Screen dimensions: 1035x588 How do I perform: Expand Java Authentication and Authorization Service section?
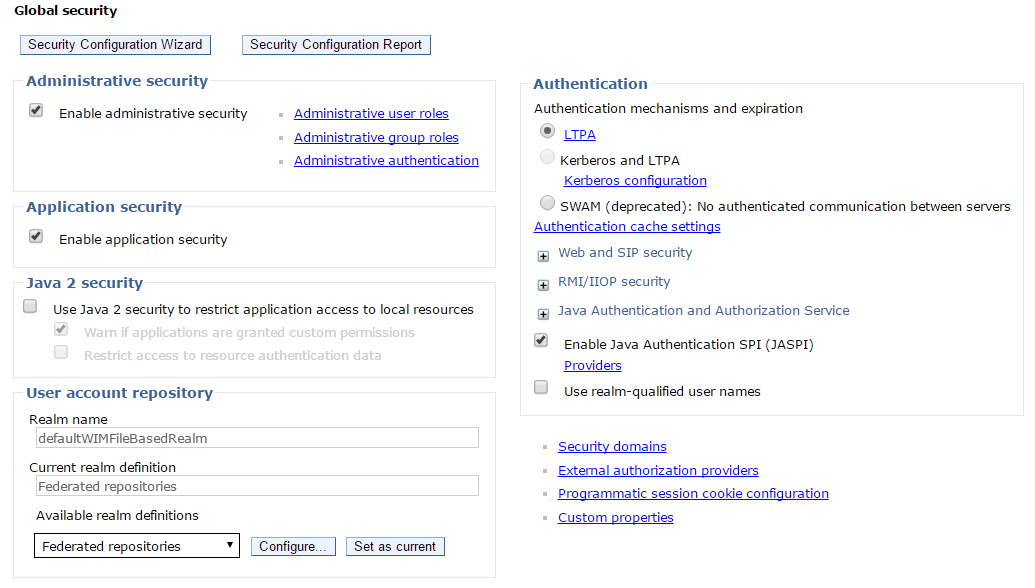click(543, 314)
